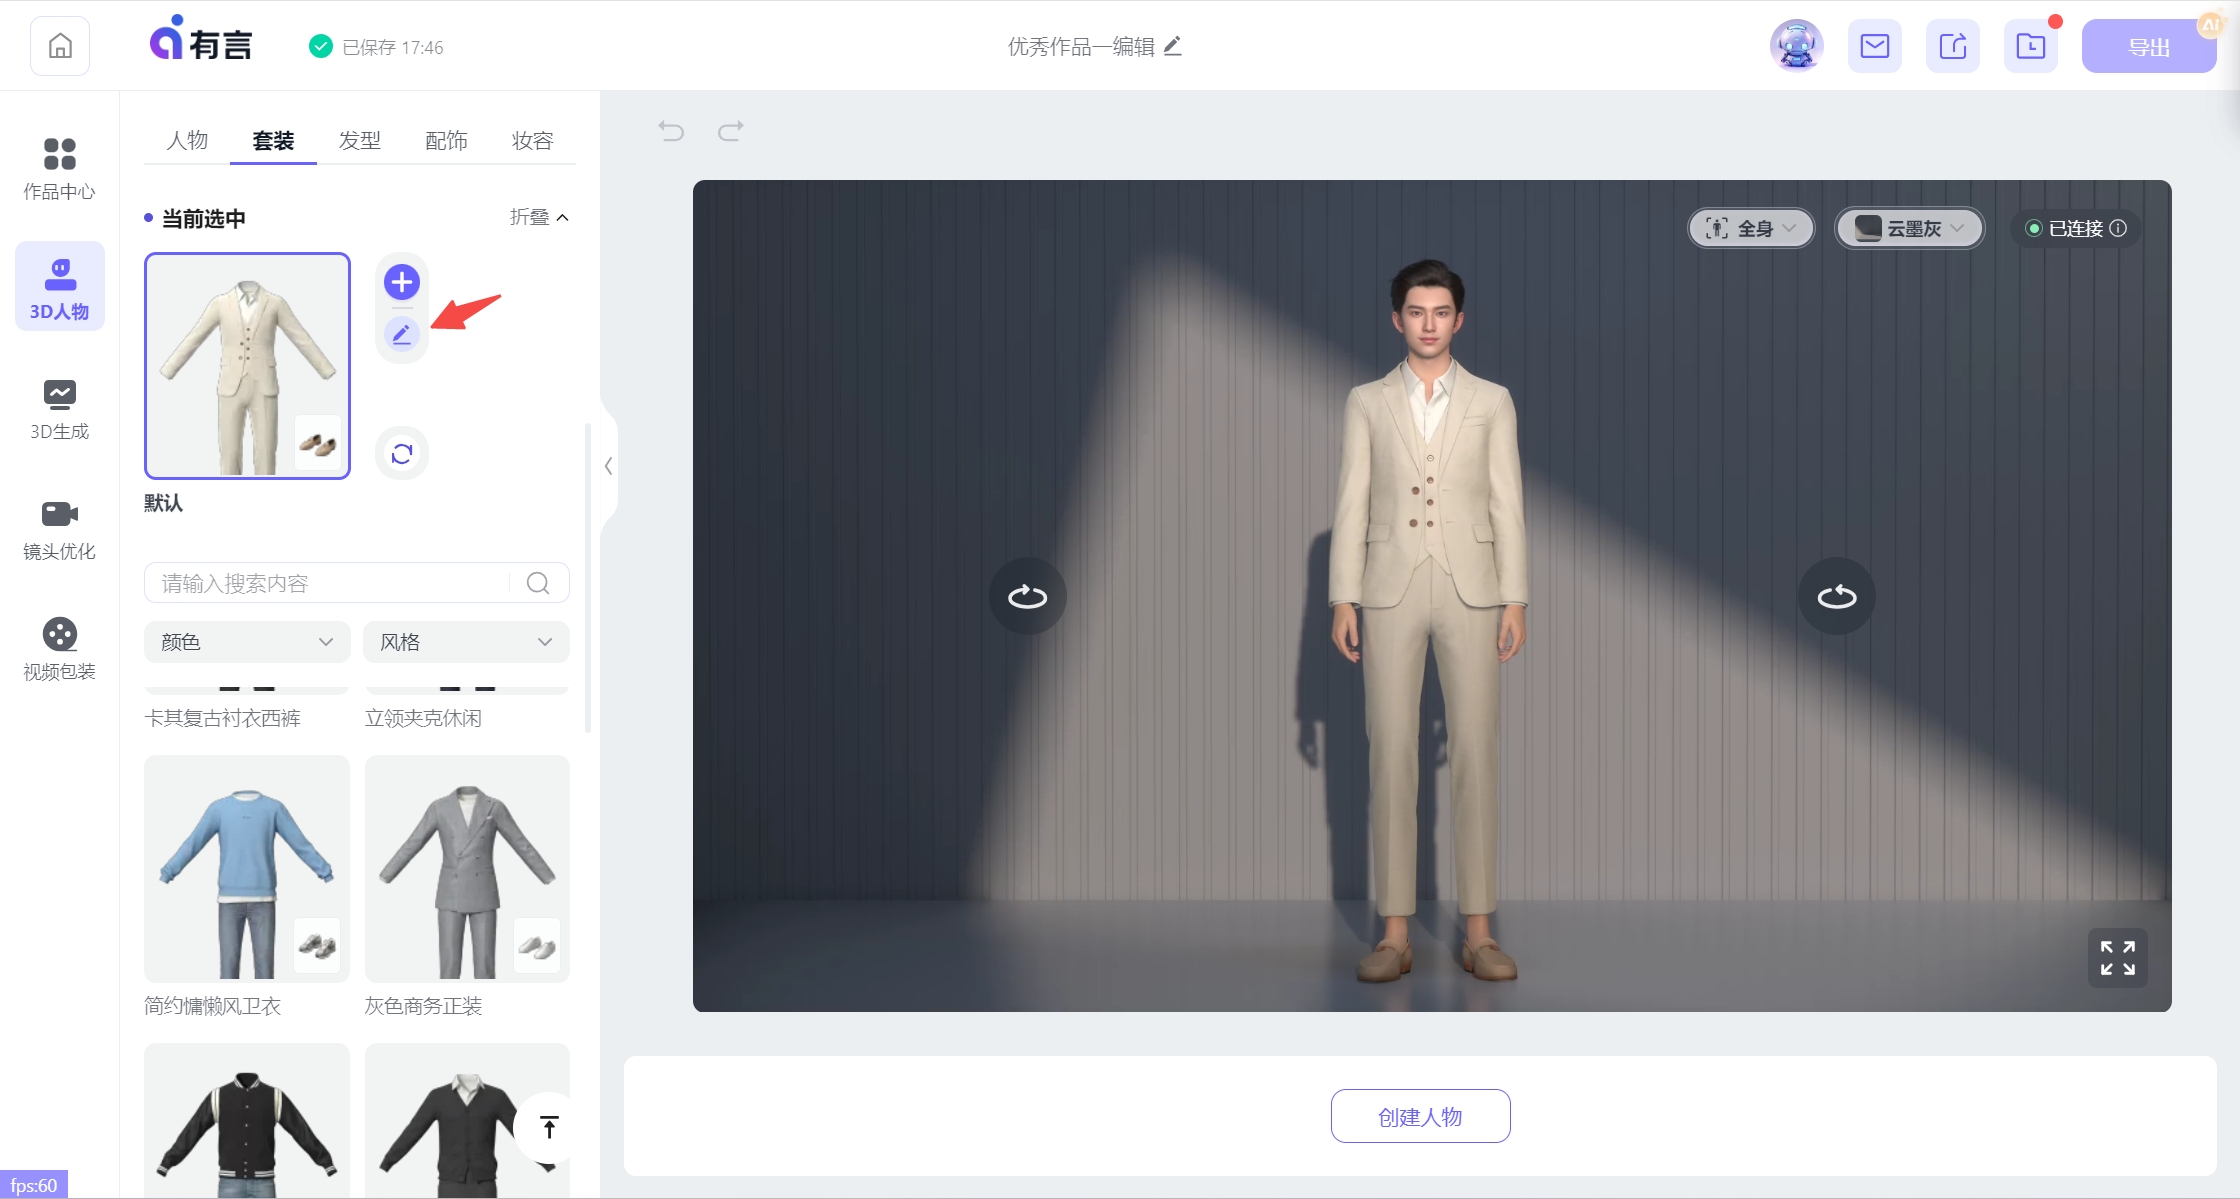Open the 云墨灰 background dropdown
Image resolution: width=2240 pixels, height=1199 pixels.
click(1909, 229)
